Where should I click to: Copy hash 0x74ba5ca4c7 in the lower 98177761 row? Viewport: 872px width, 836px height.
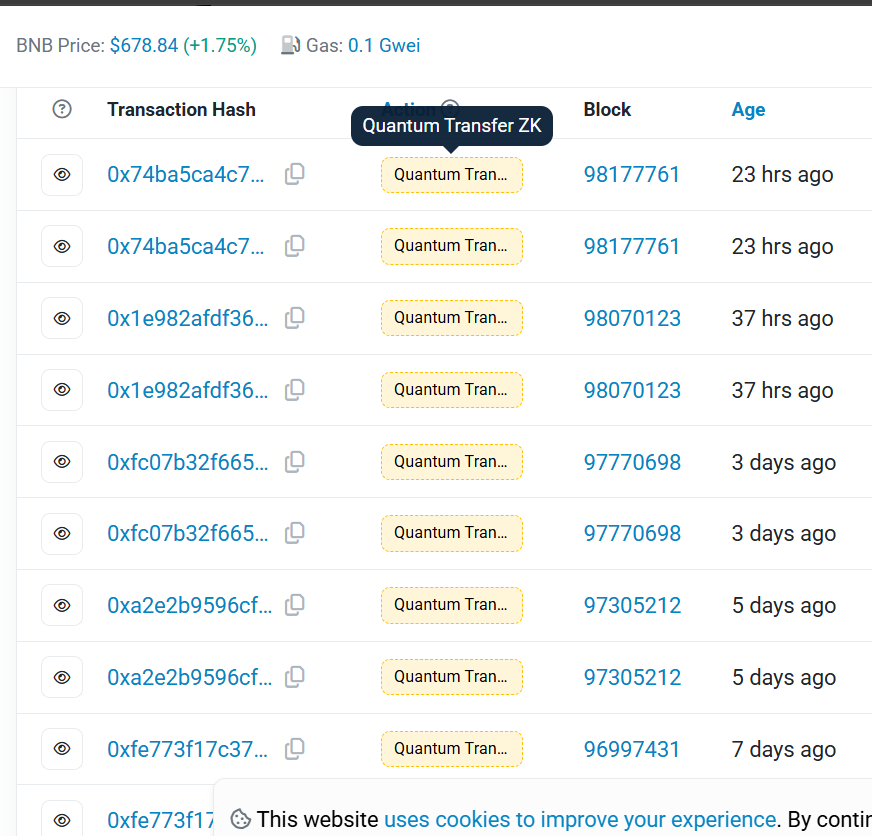click(295, 246)
